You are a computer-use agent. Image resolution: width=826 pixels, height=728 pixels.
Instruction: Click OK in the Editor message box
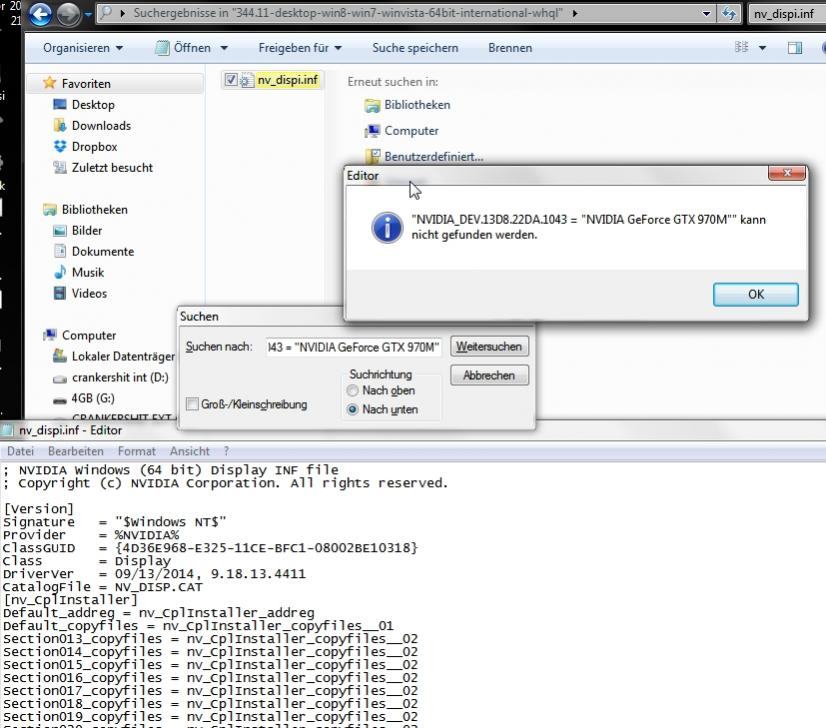pyautogui.click(x=755, y=294)
